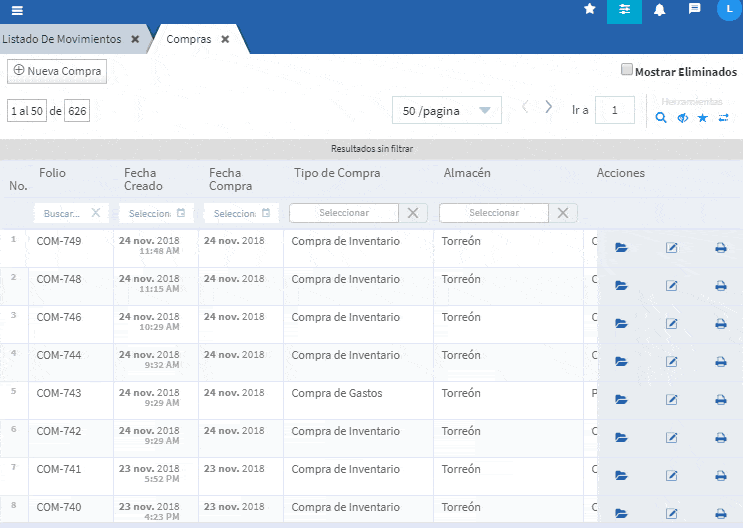
Task: Clear Tipo de Compra filter
Action: (x=413, y=213)
